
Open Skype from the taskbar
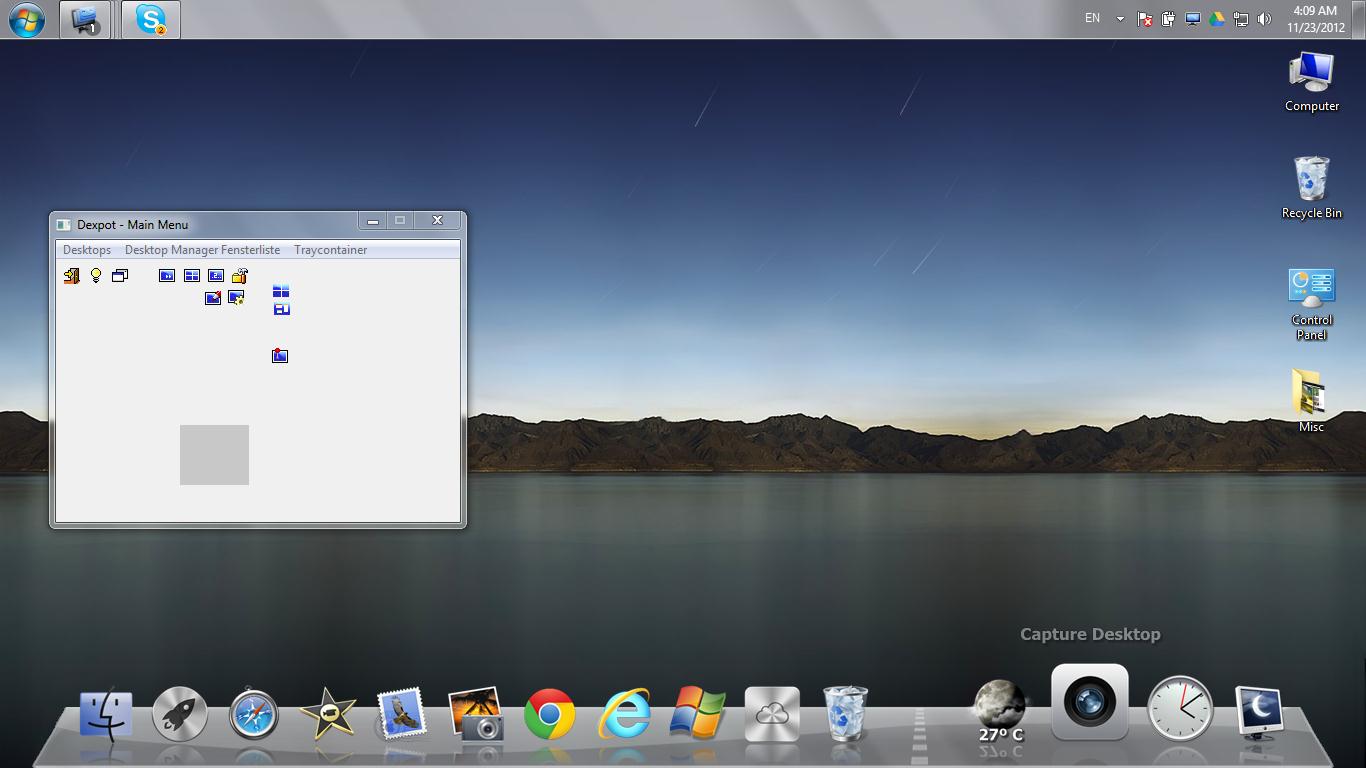[150, 20]
